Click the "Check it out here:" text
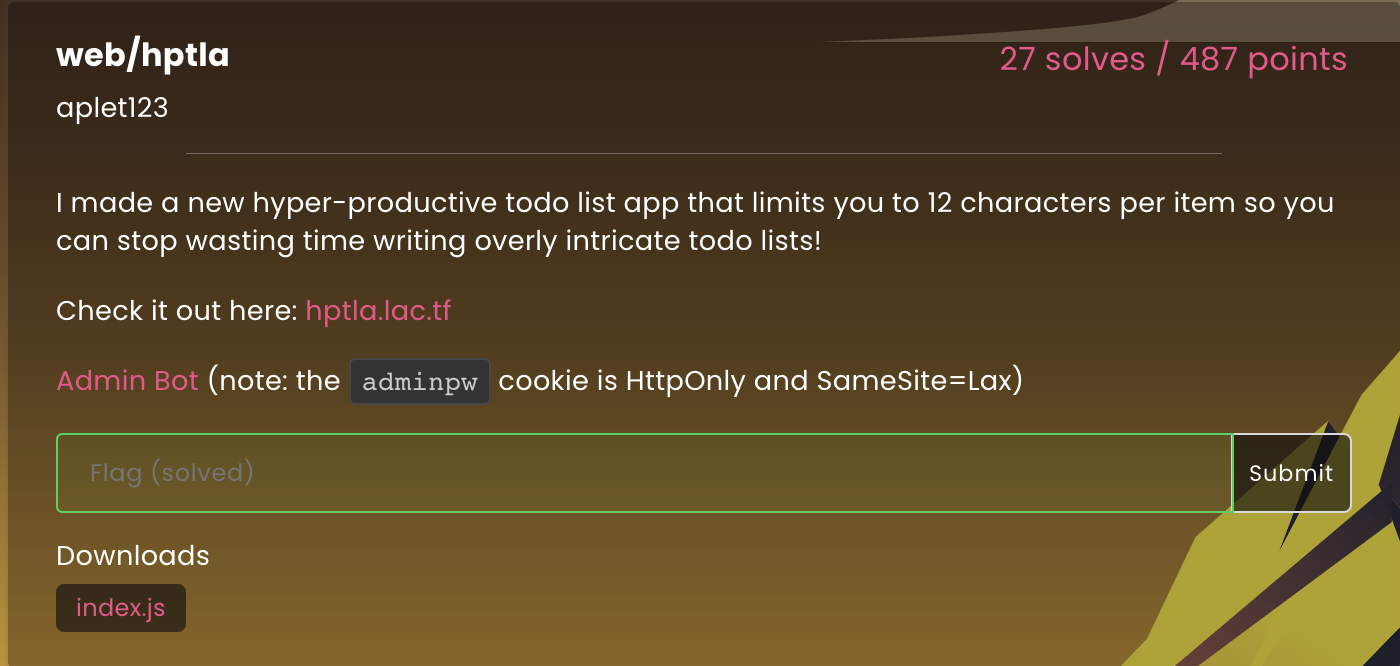1400x666 pixels. click(177, 311)
